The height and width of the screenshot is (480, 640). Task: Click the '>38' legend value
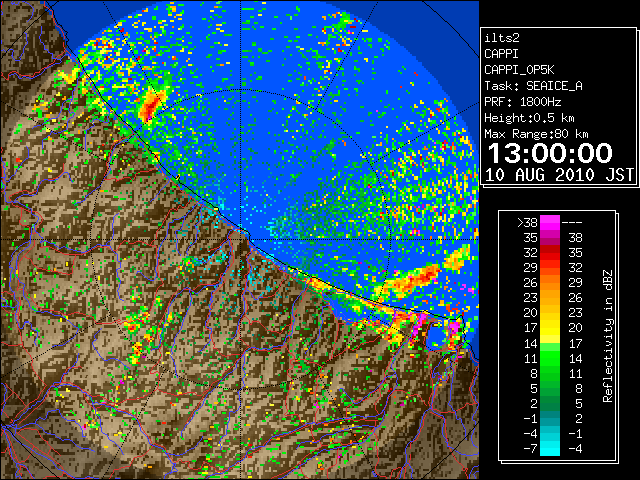527,223
